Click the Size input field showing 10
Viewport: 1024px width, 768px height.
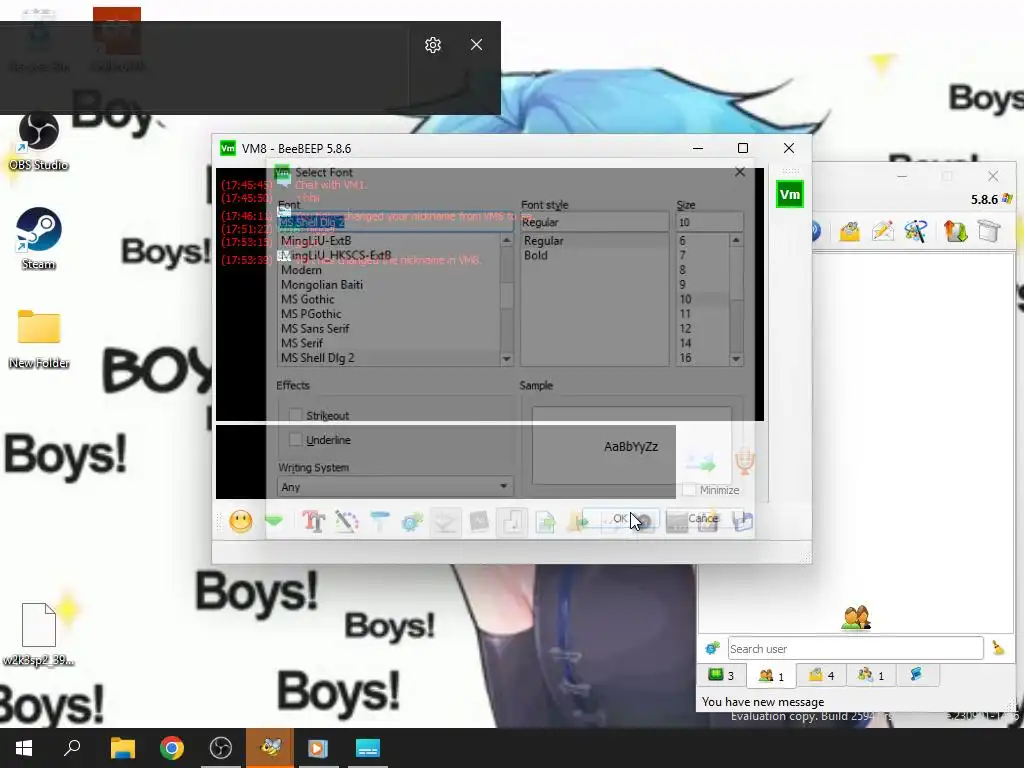[x=709, y=222]
